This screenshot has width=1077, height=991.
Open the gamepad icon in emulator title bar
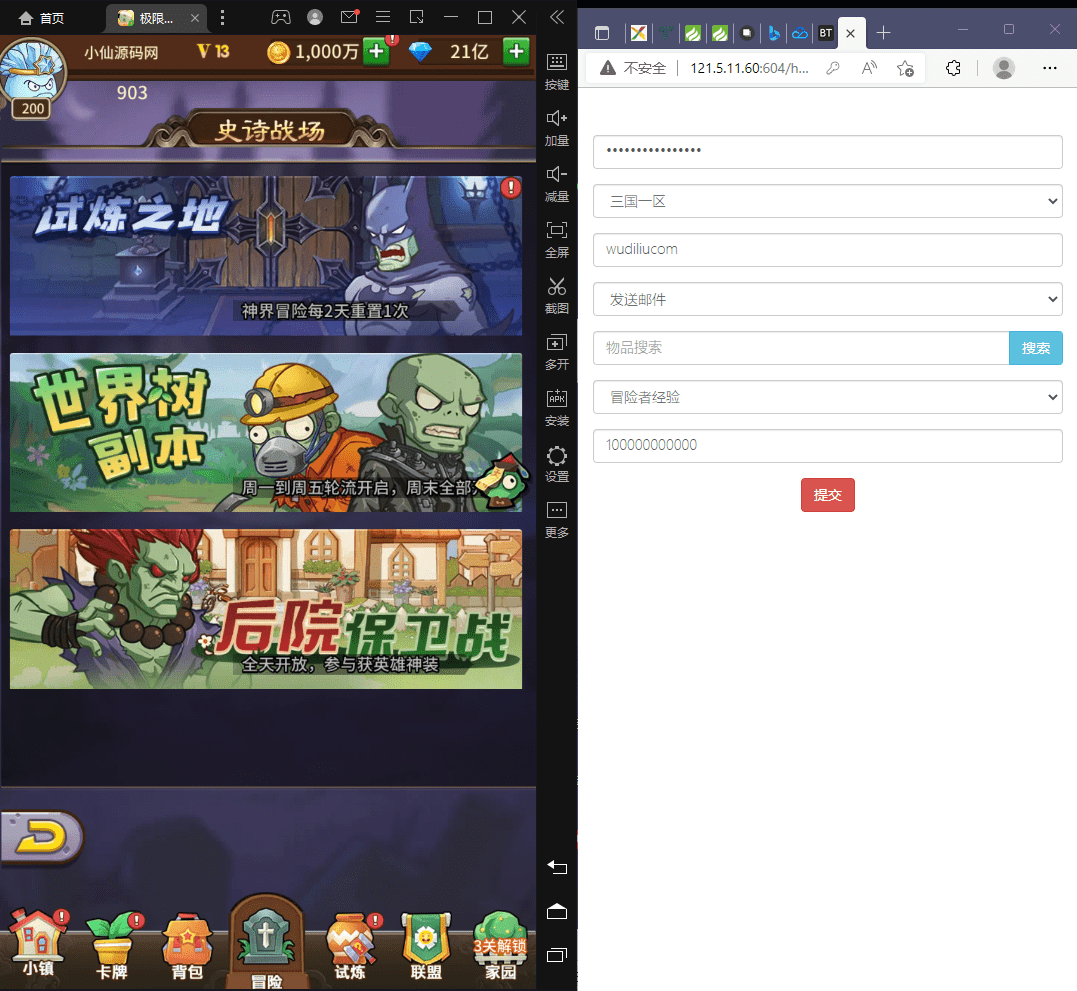click(280, 17)
